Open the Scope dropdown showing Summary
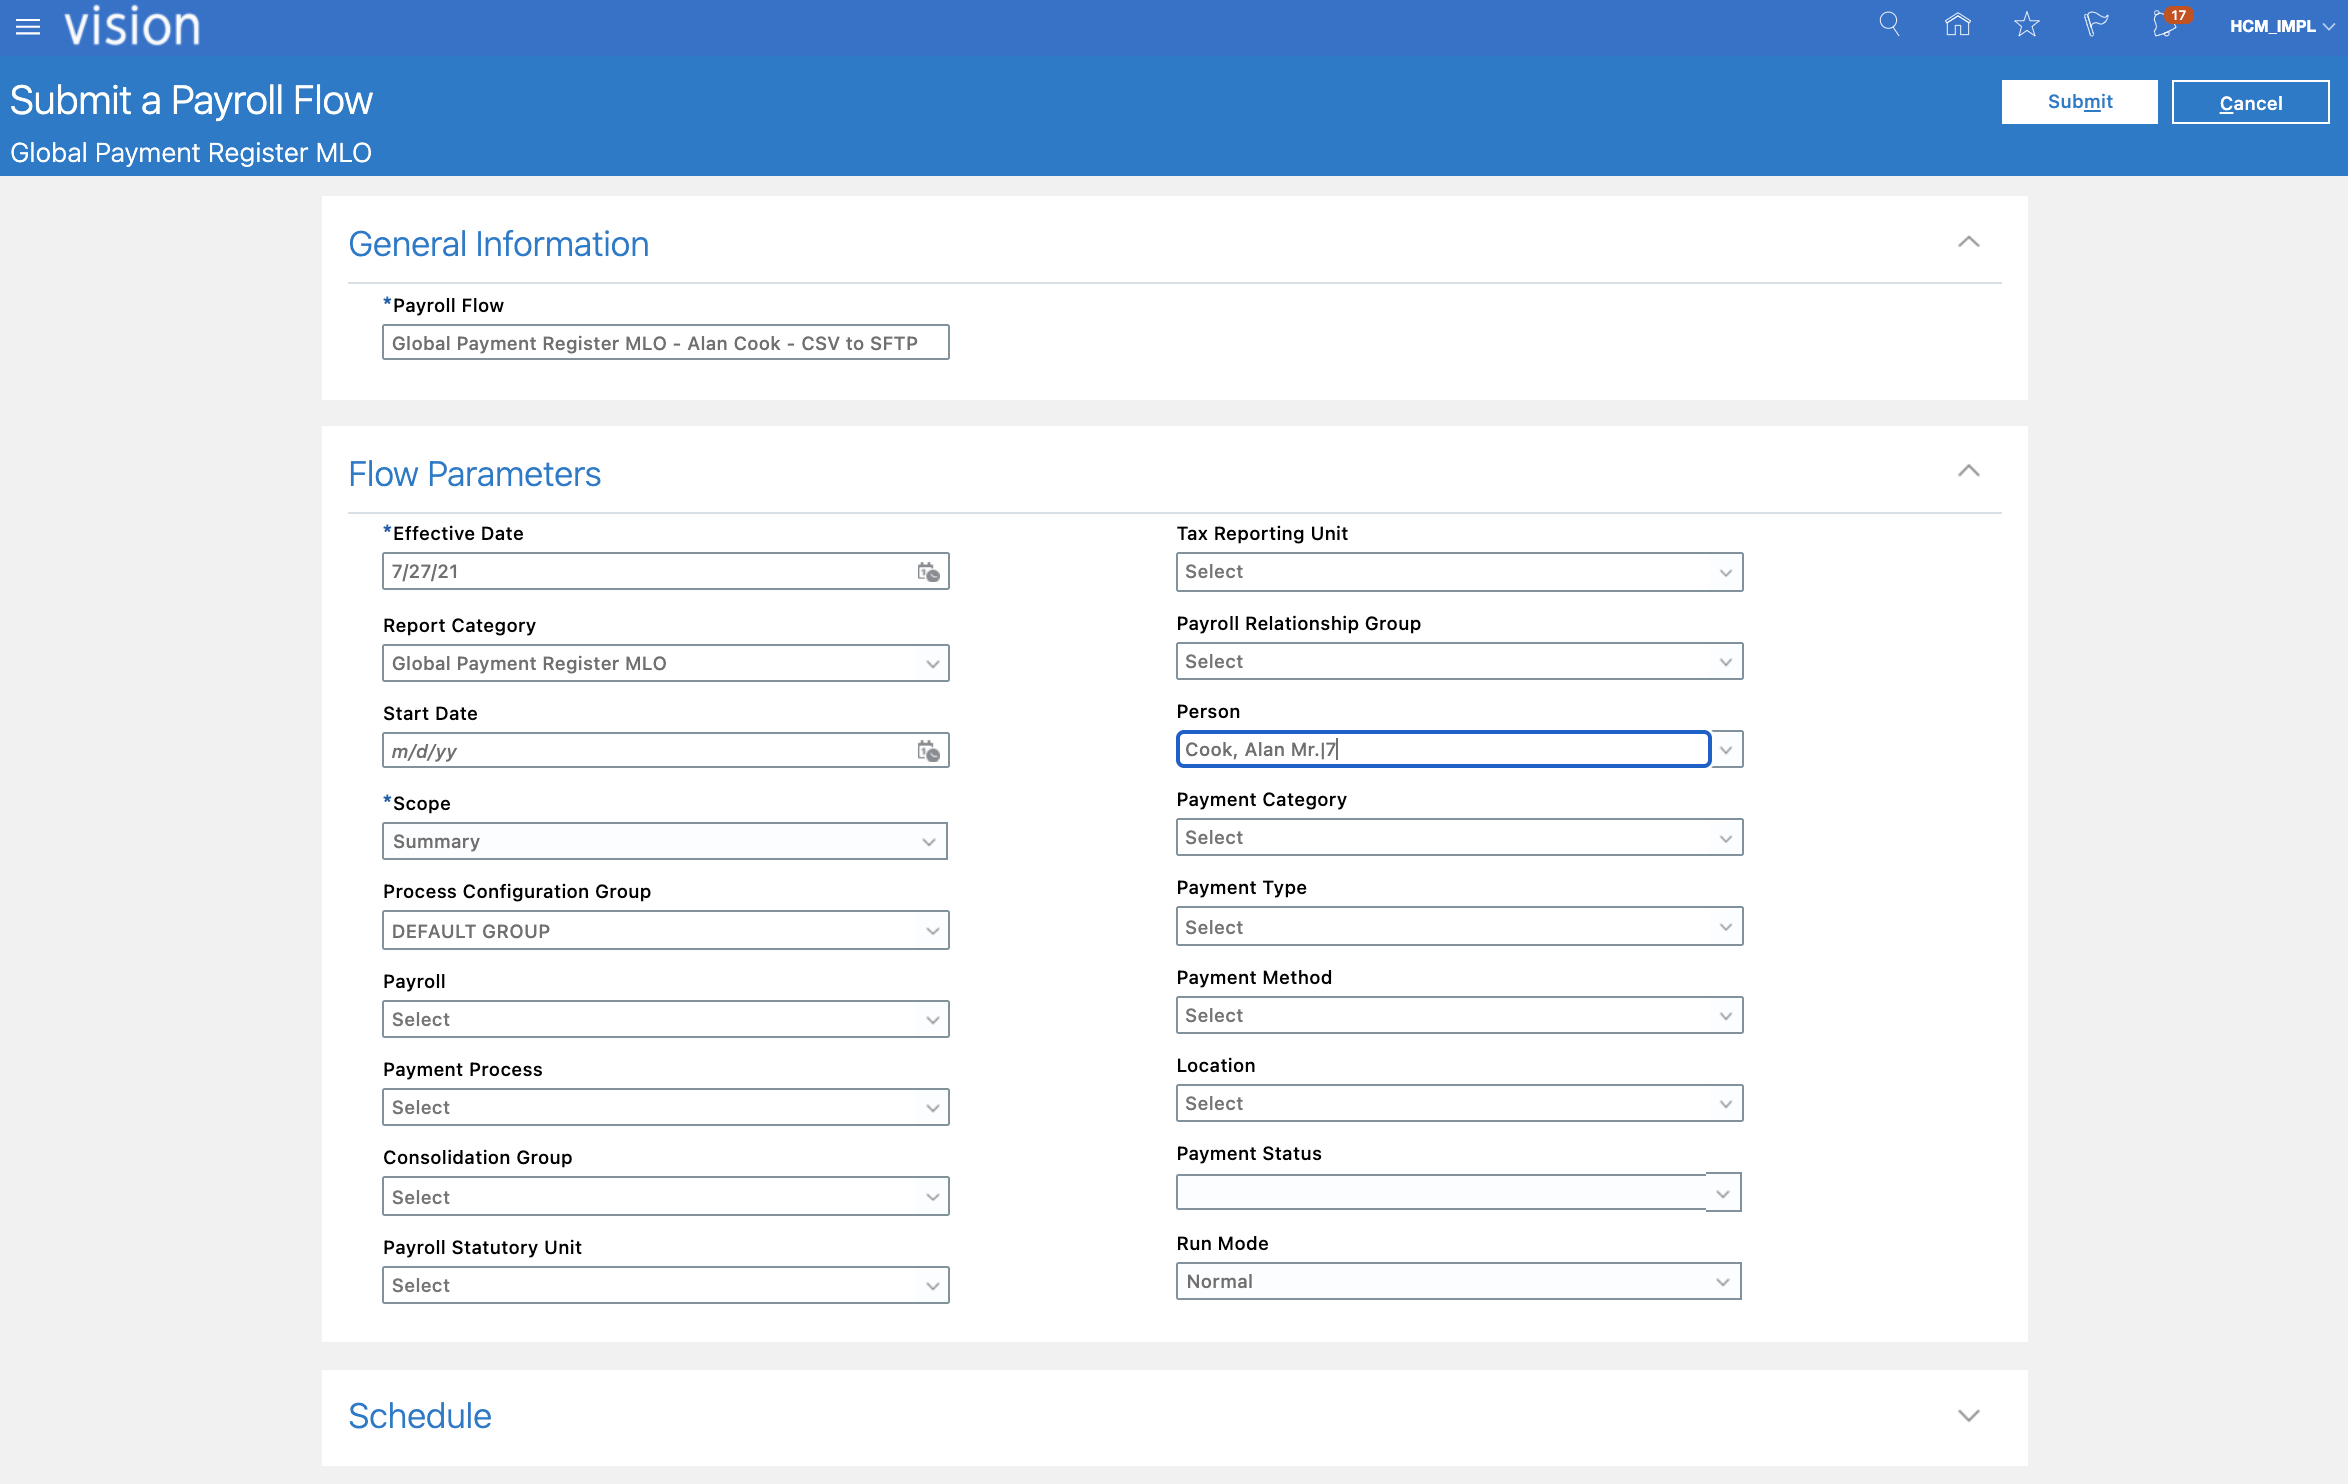 [x=665, y=842]
